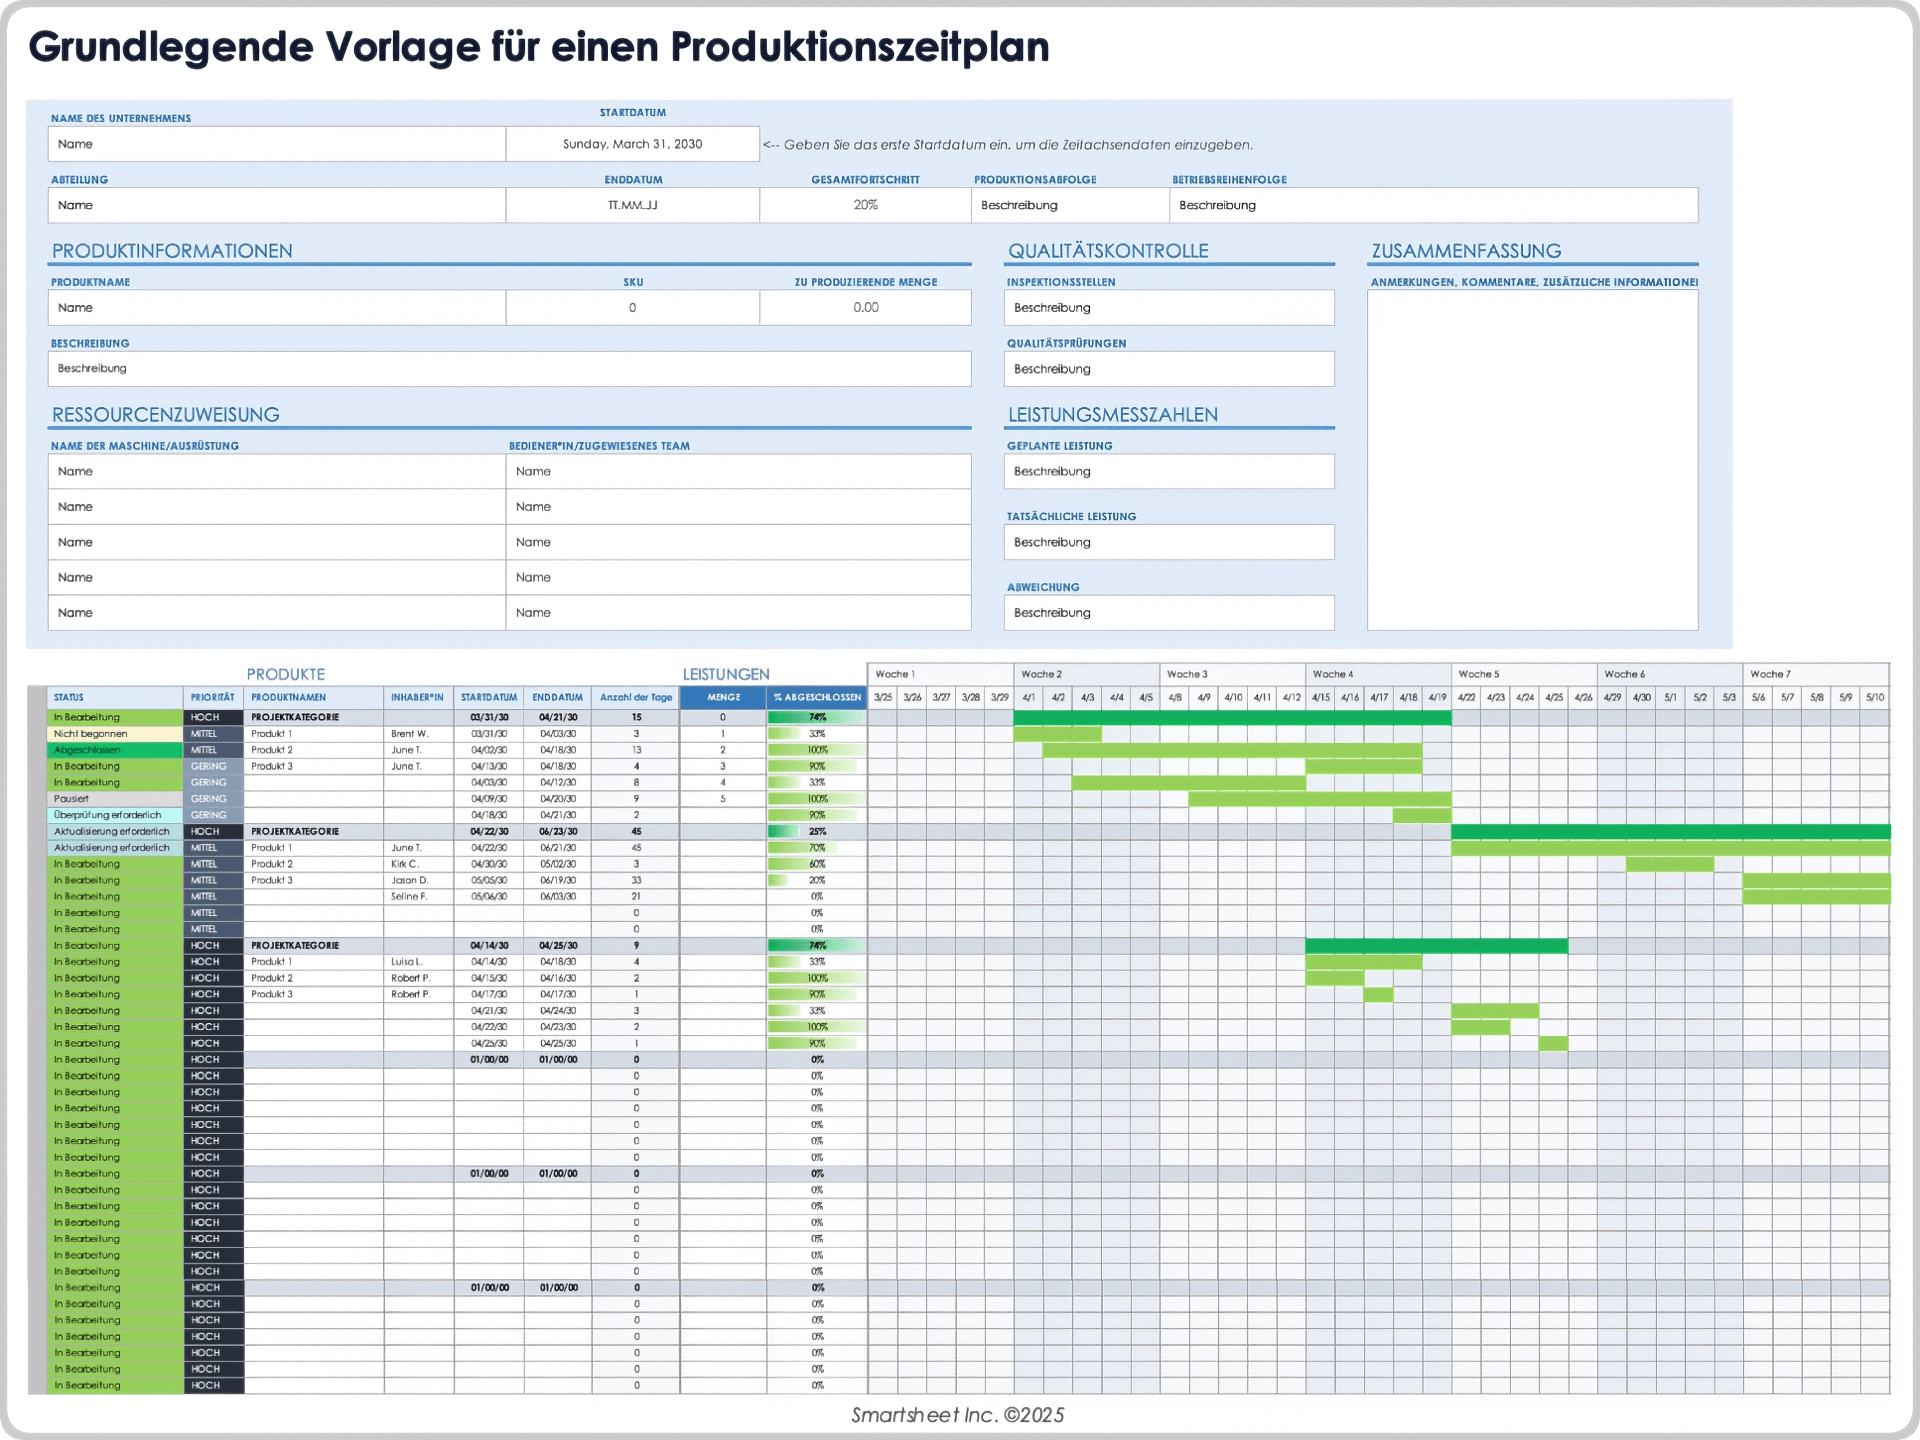The height and width of the screenshot is (1440, 1920).
Task: Select the SKU field showing 0
Action: click(632, 307)
